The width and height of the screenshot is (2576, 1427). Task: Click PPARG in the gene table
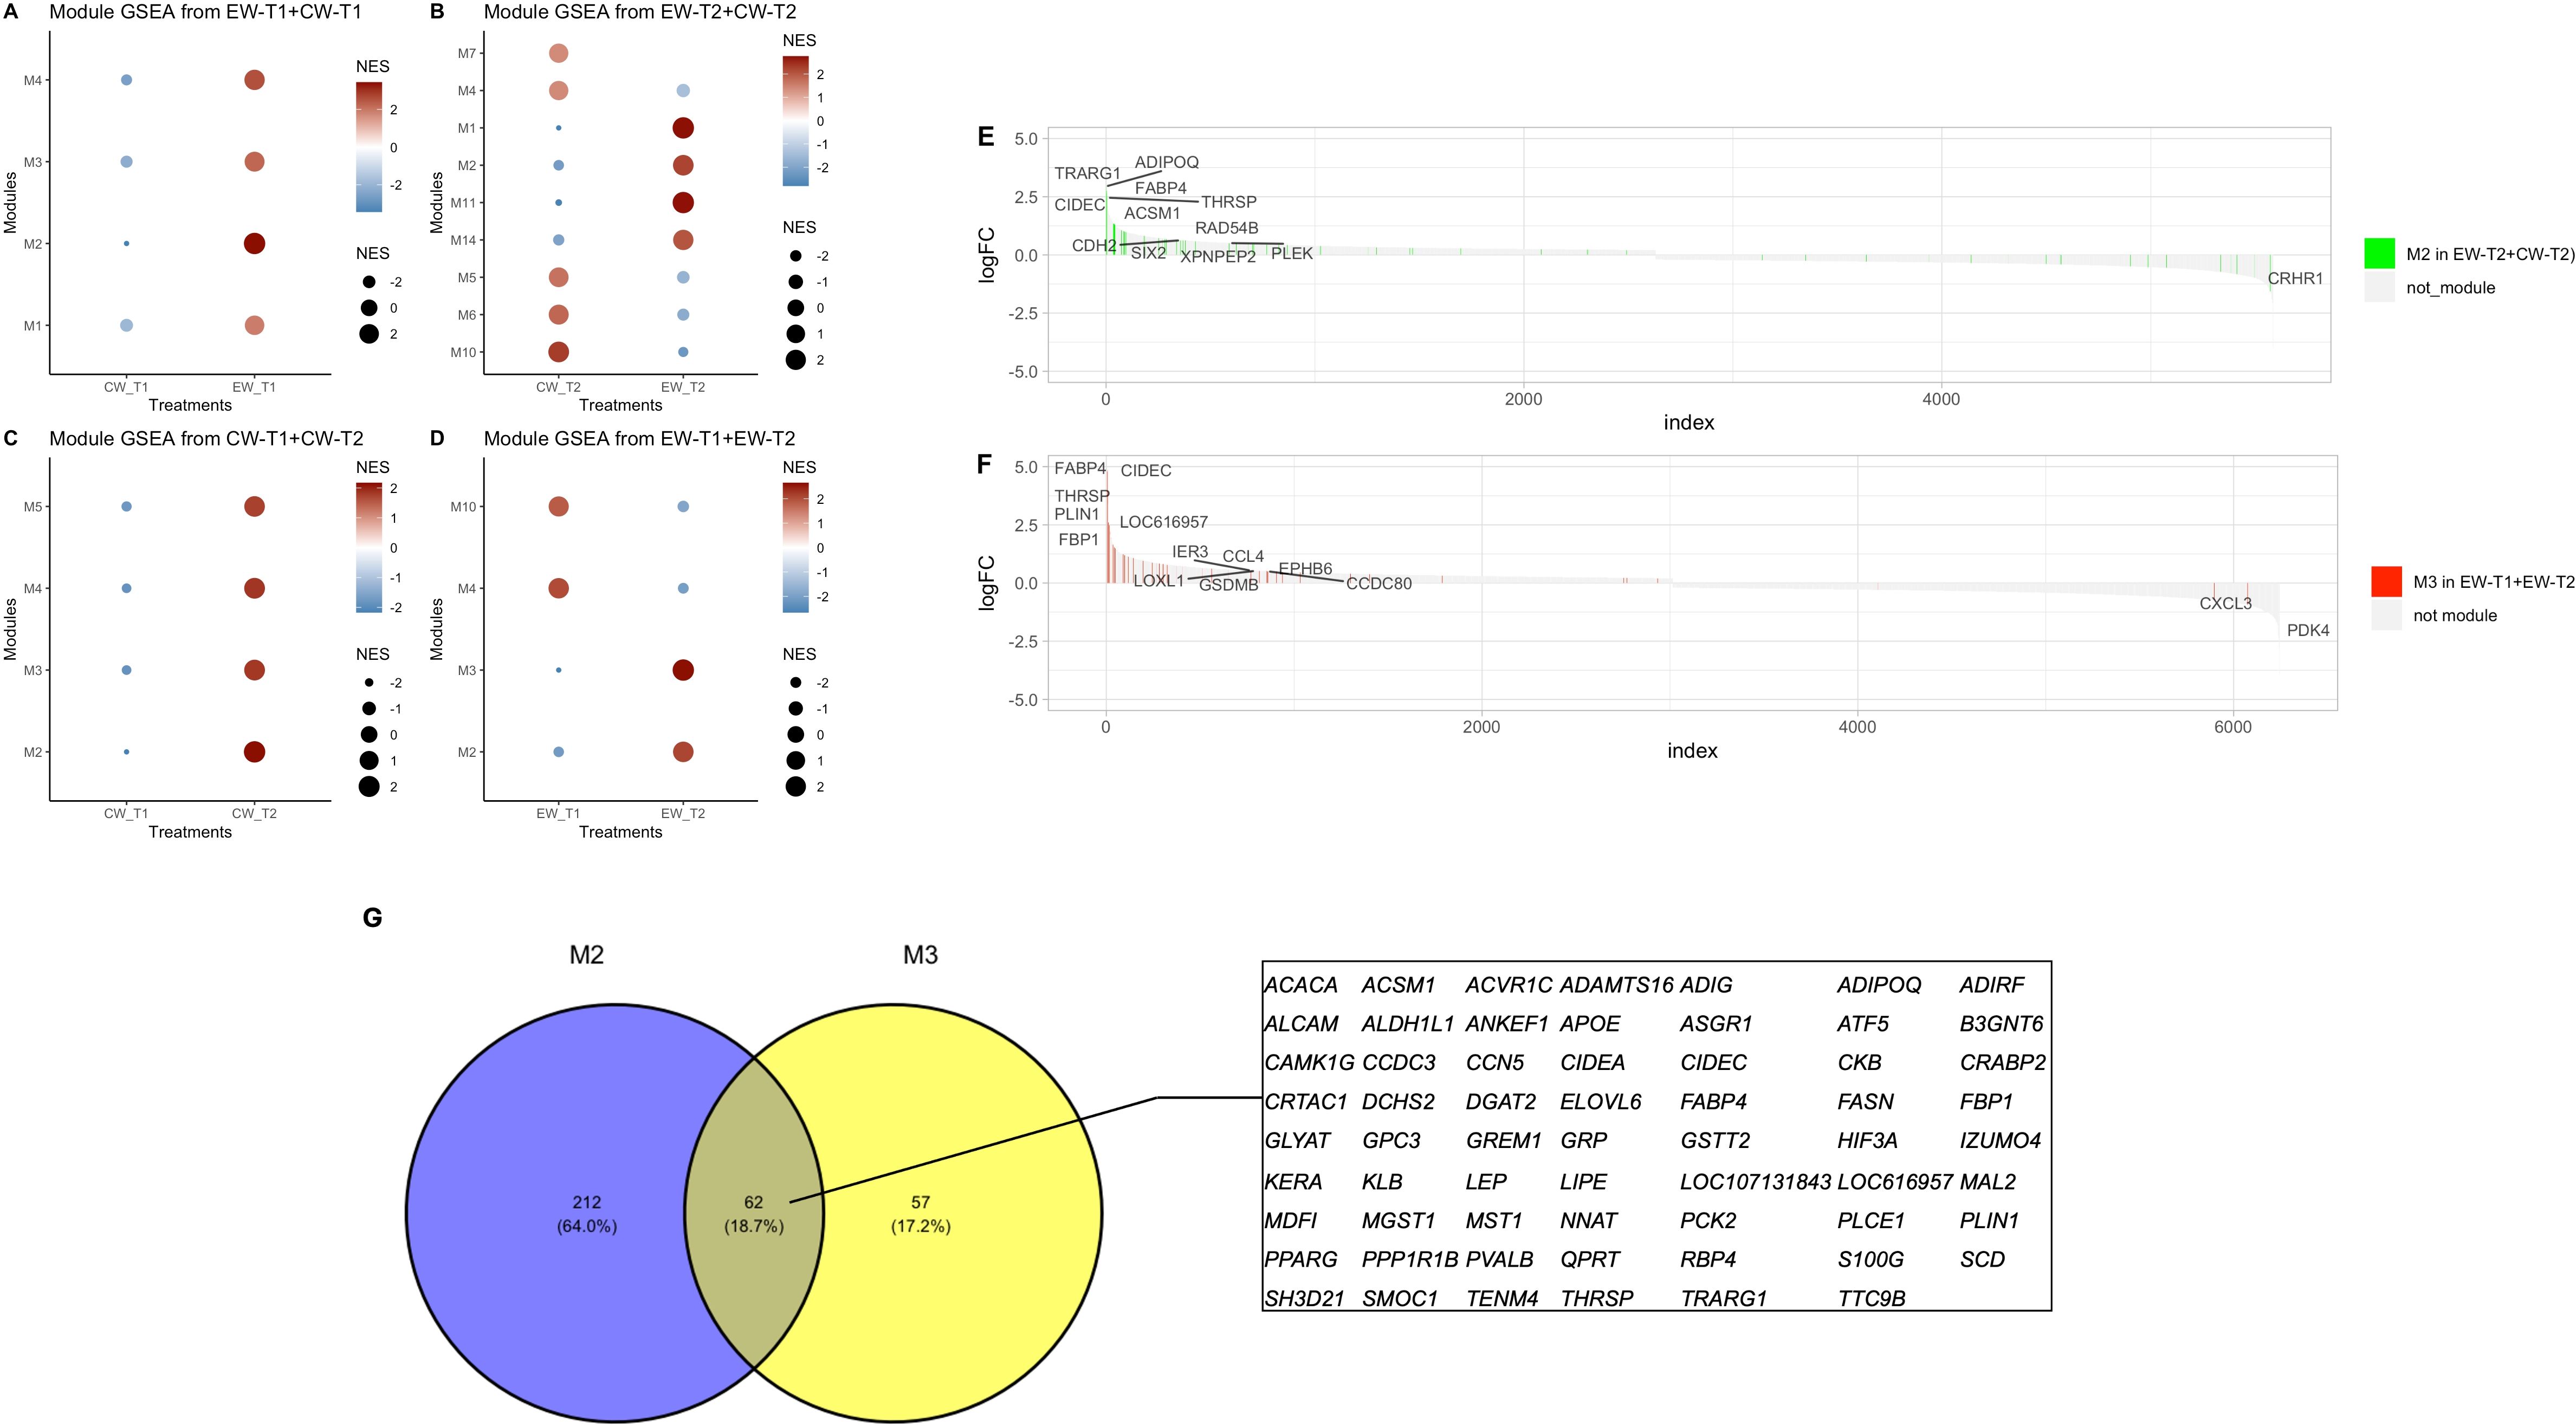[x=1301, y=1260]
